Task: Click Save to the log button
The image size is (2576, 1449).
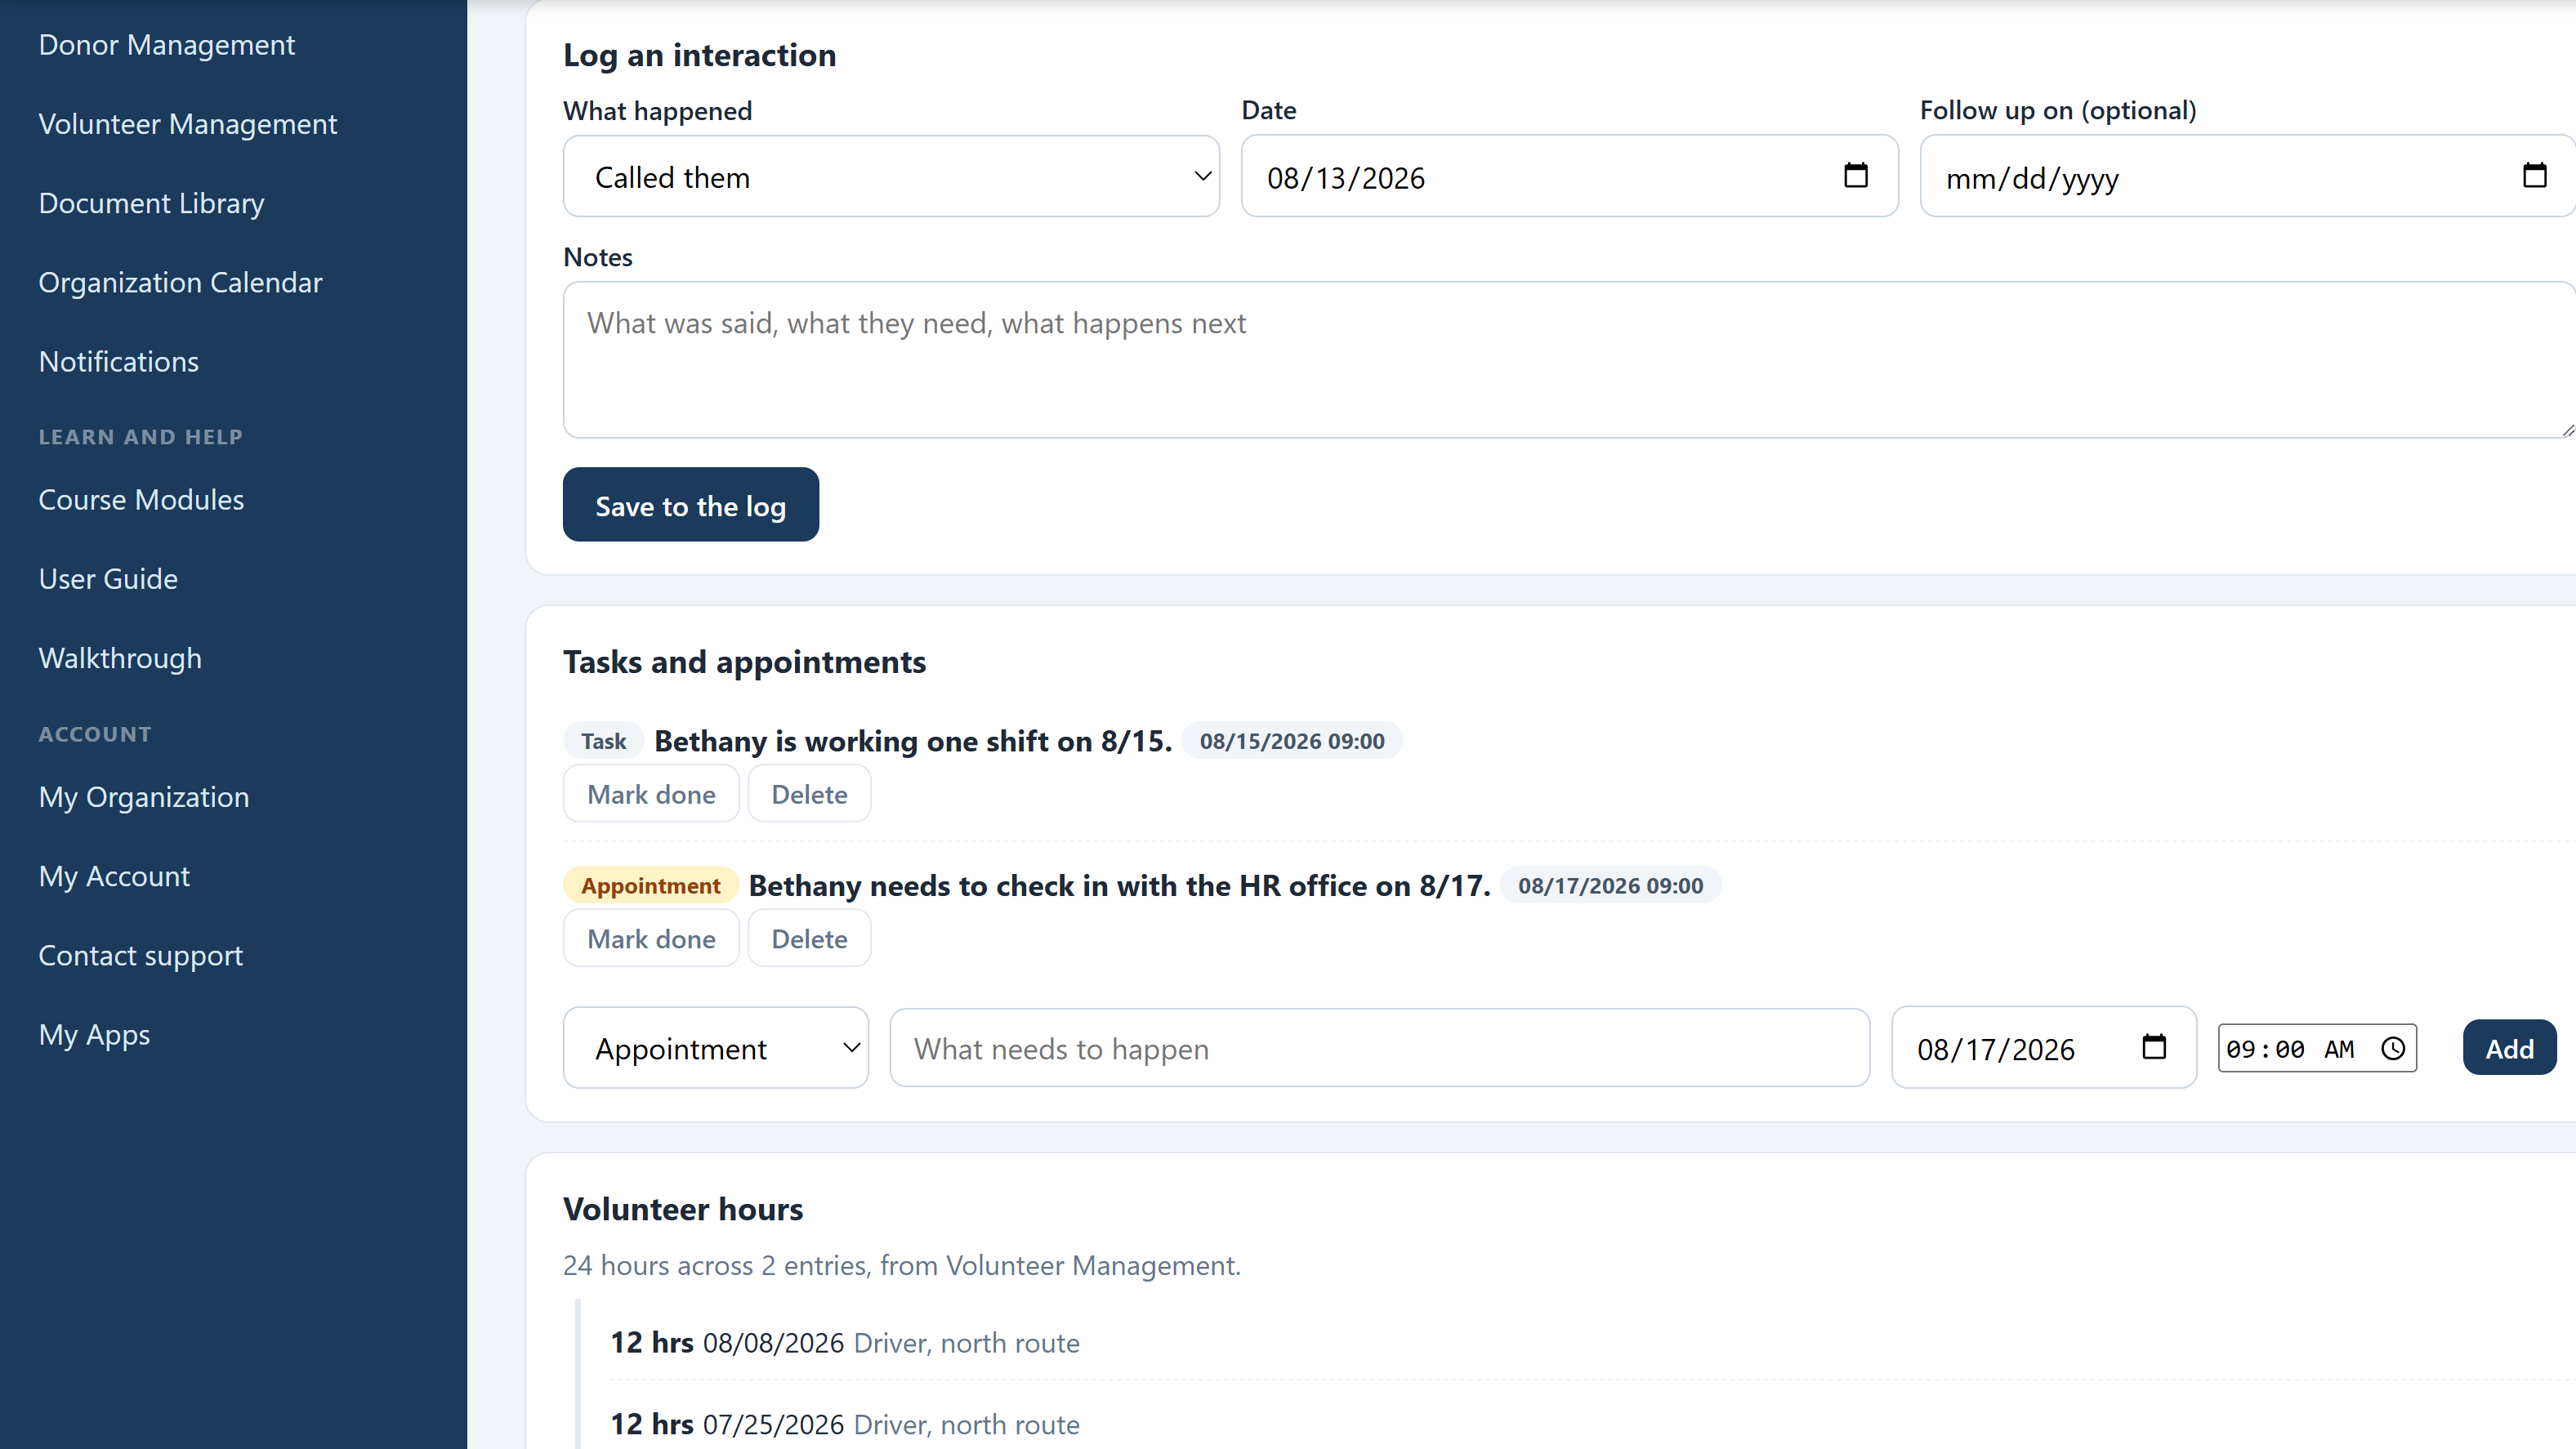Action: (691, 505)
